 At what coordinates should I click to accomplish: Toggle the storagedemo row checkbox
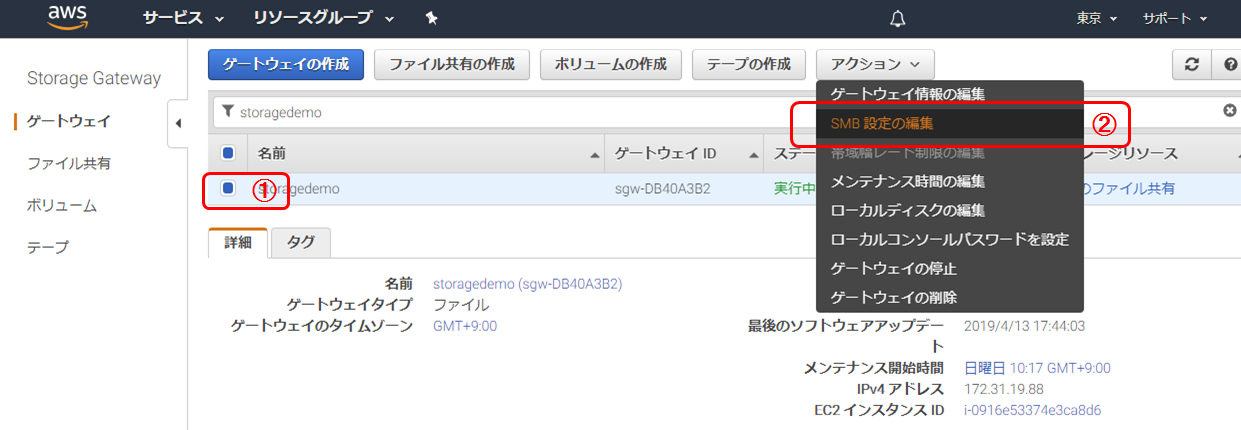pos(228,187)
